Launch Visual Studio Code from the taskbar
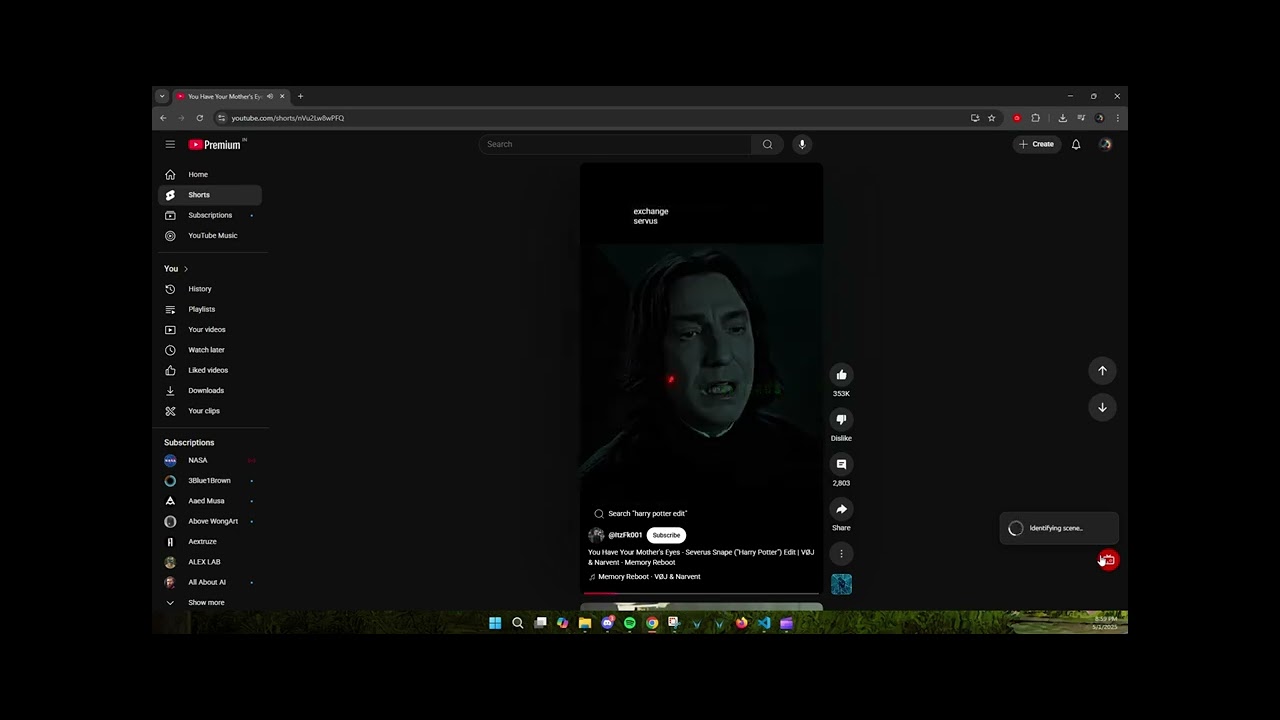 pos(764,623)
